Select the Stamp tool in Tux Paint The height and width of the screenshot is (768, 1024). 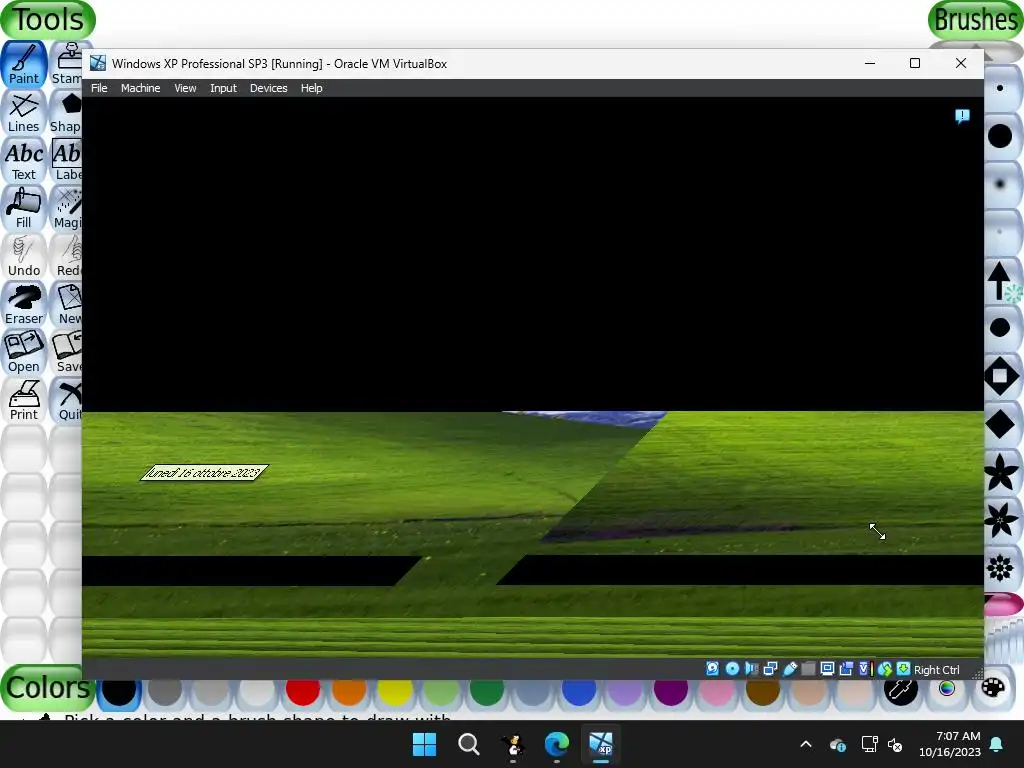[x=66, y=64]
